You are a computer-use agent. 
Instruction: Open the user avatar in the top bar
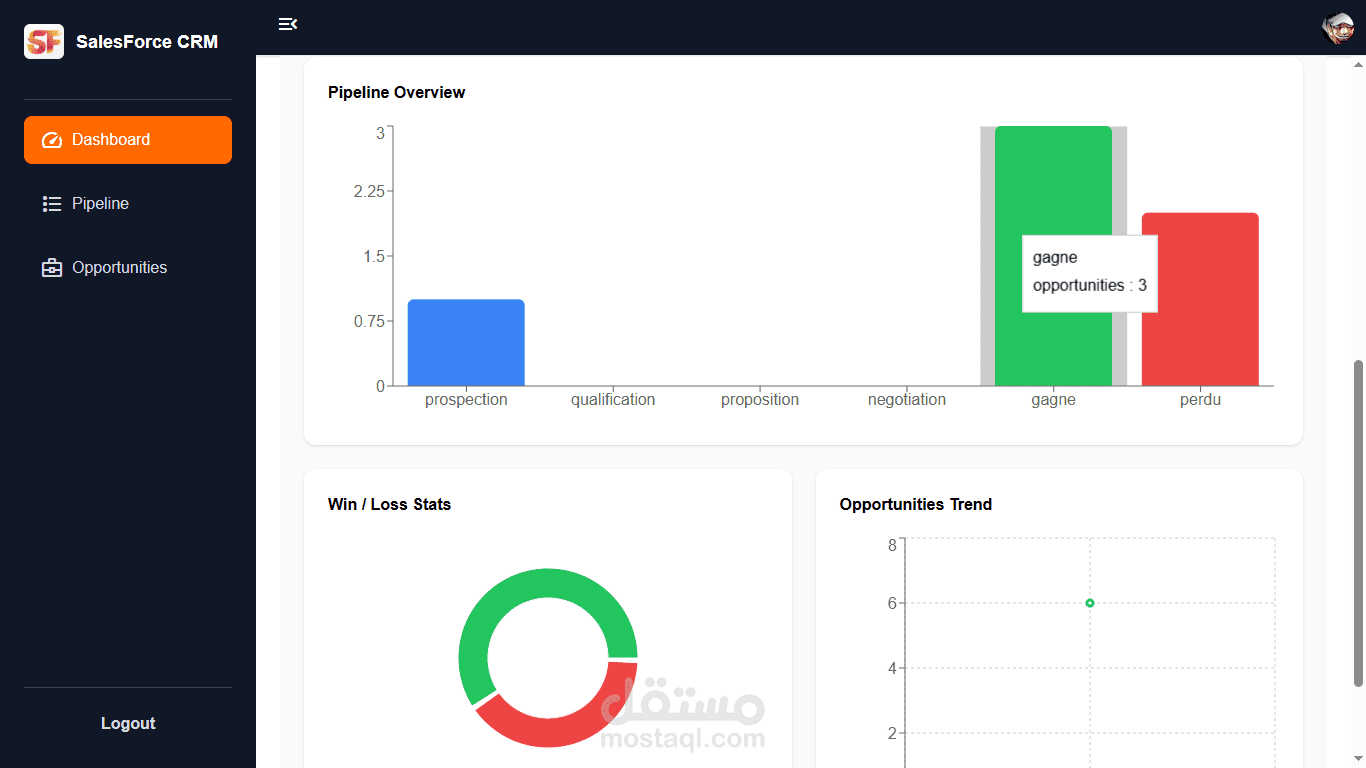tap(1338, 28)
